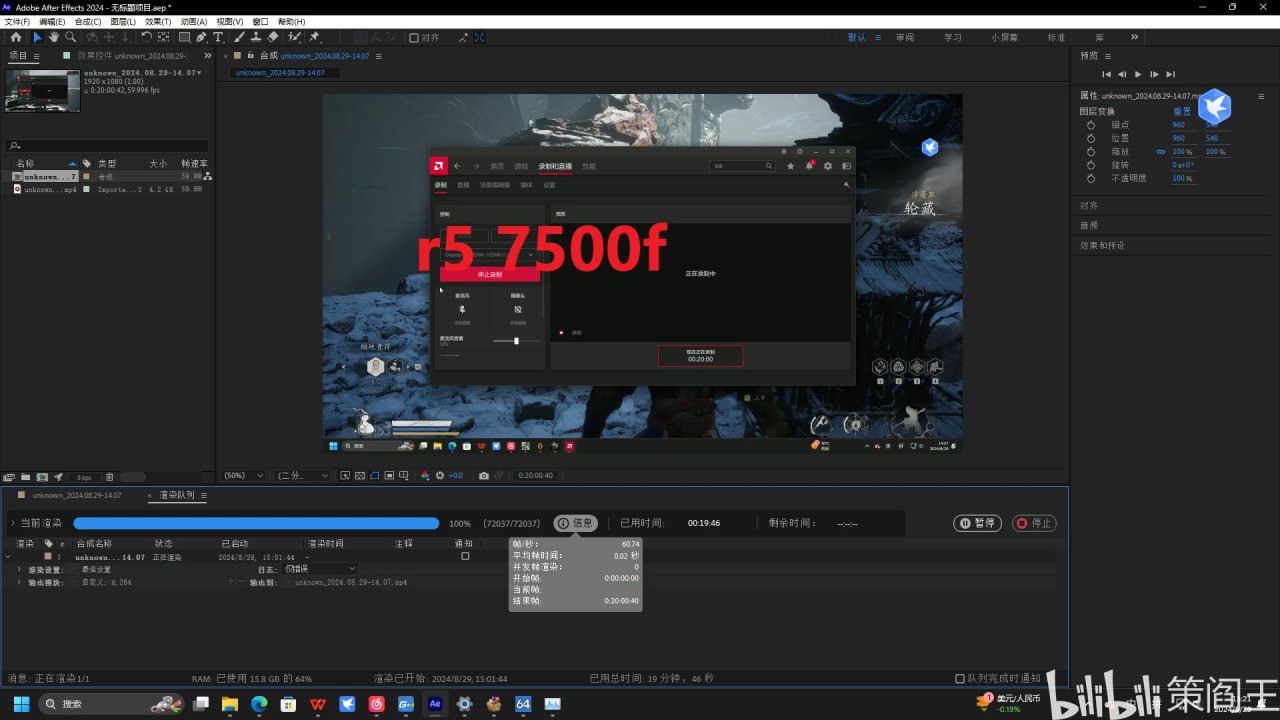The width and height of the screenshot is (1280, 720).
Task: Expand Render Settings for the queued item
Action: point(19,569)
